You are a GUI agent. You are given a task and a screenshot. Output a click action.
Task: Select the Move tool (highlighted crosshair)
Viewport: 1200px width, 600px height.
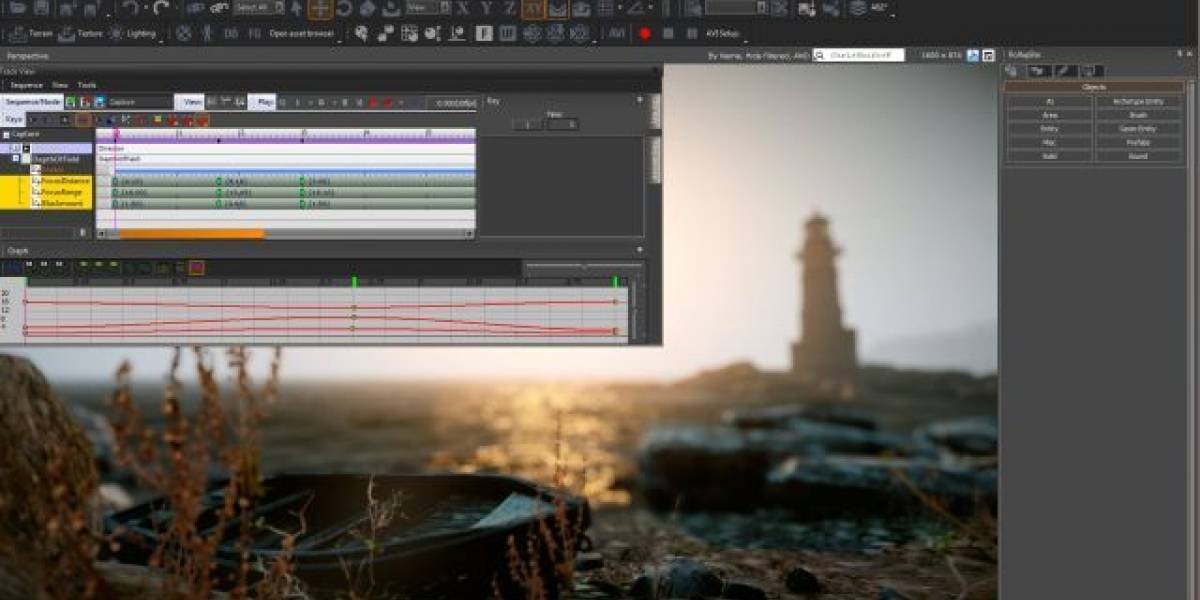320,9
